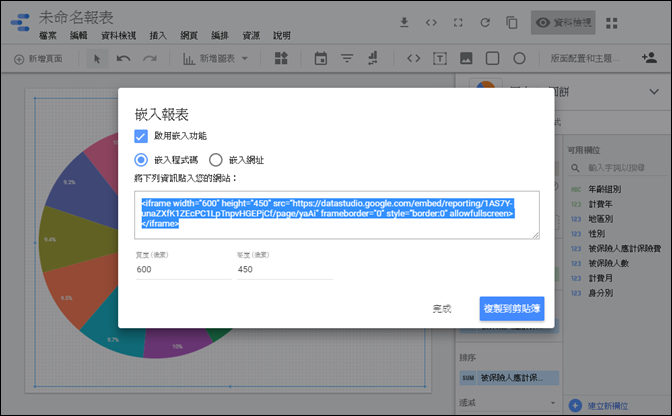Click the width field showing 600
Viewport: 672px width, 416px height.
(183, 269)
